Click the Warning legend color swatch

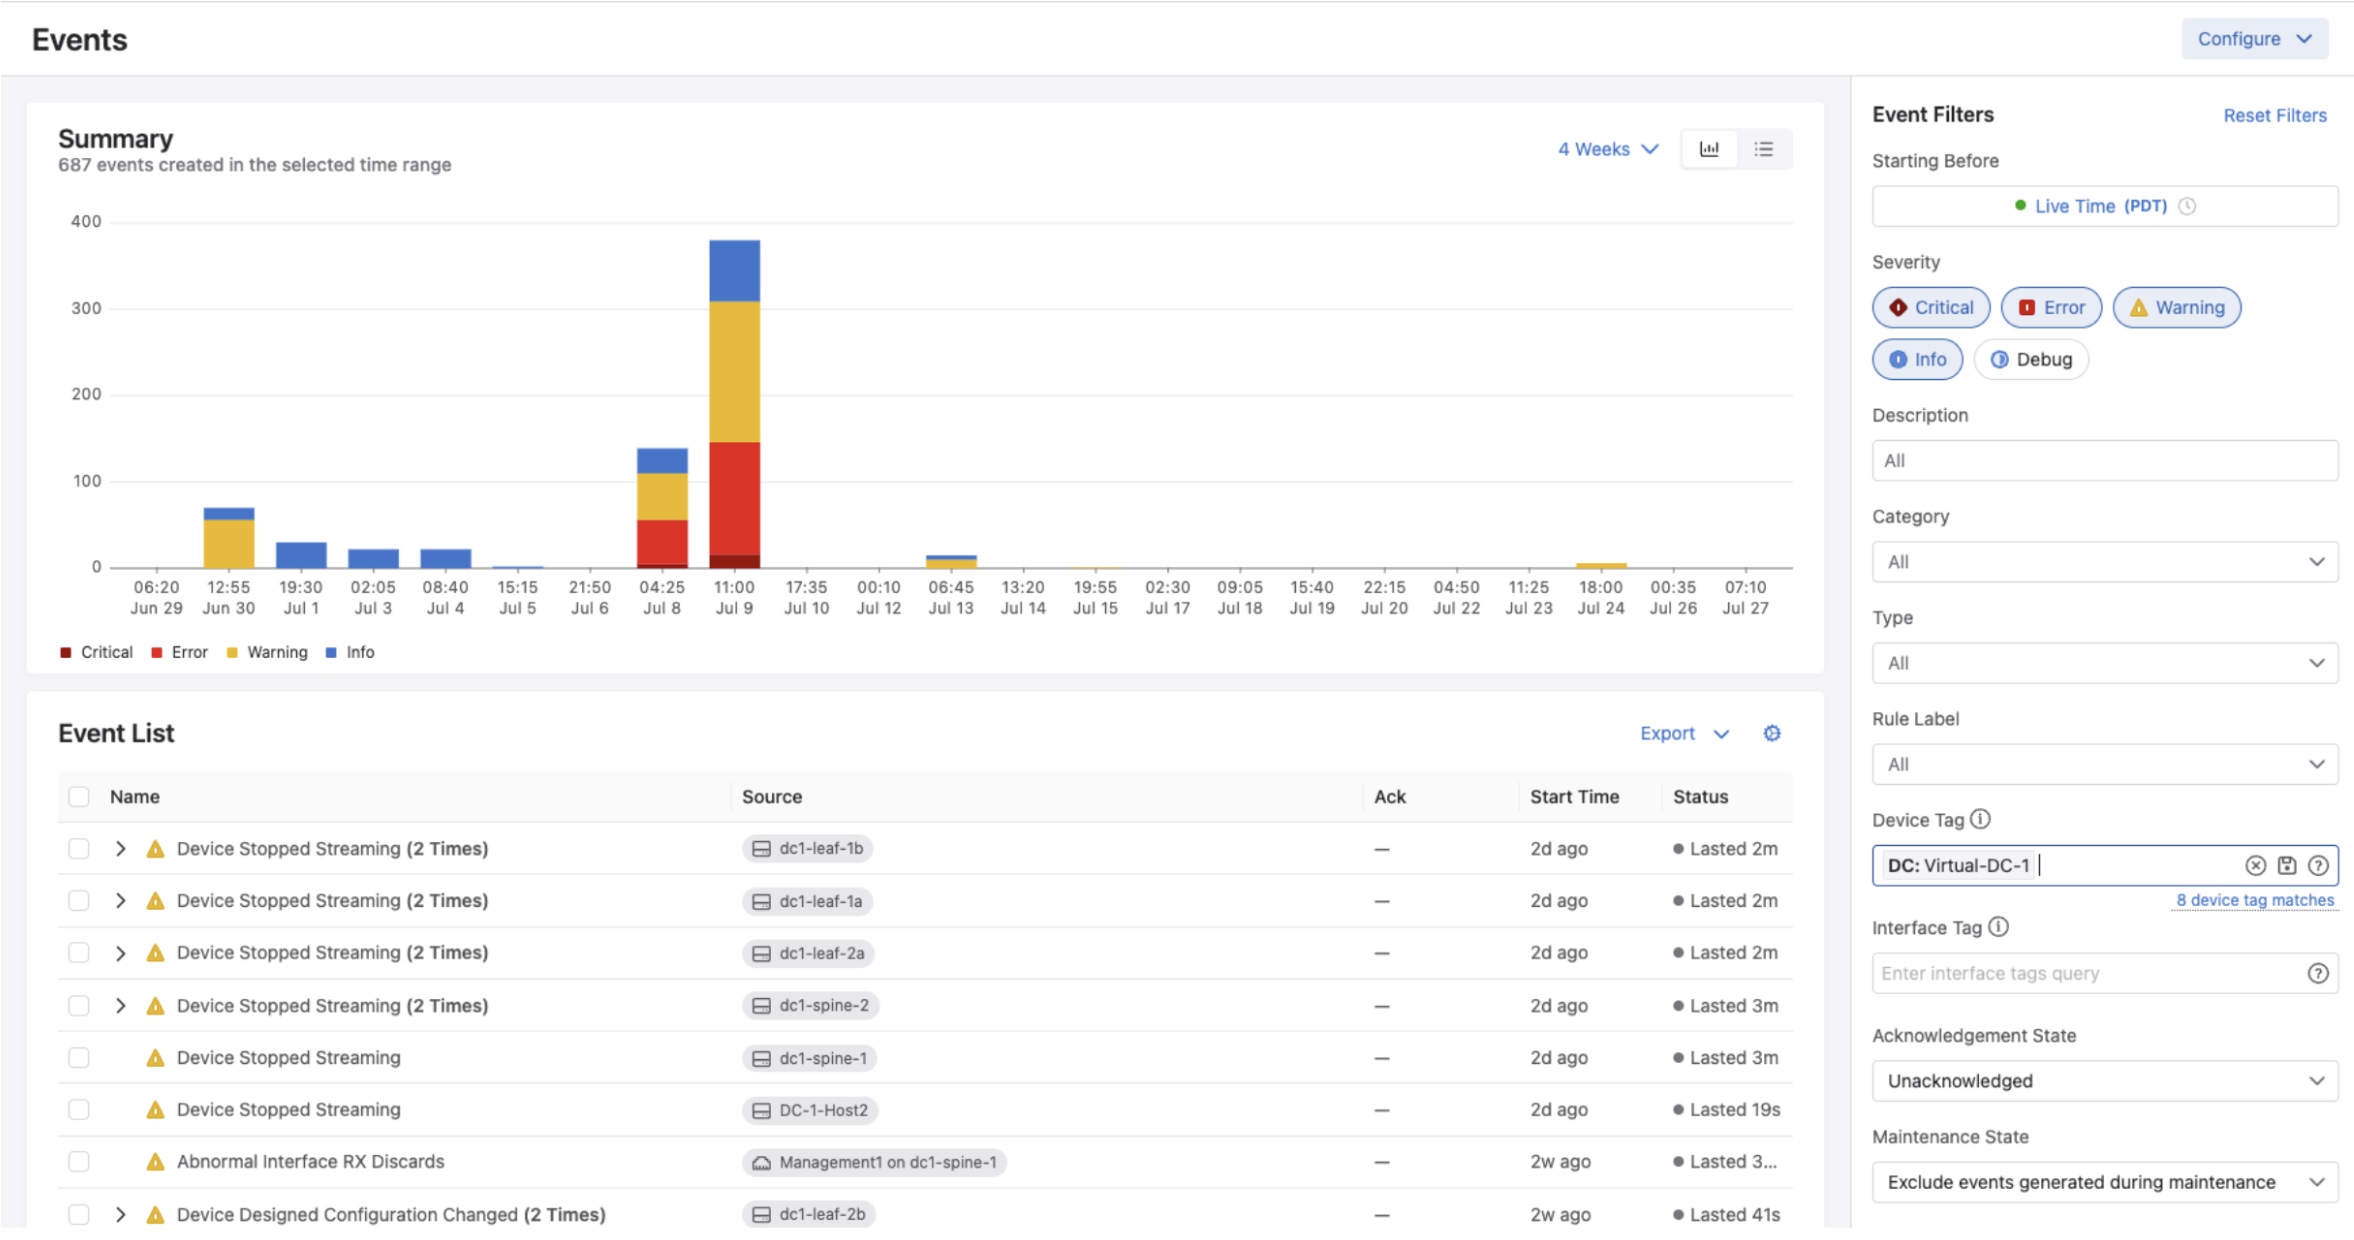232,653
